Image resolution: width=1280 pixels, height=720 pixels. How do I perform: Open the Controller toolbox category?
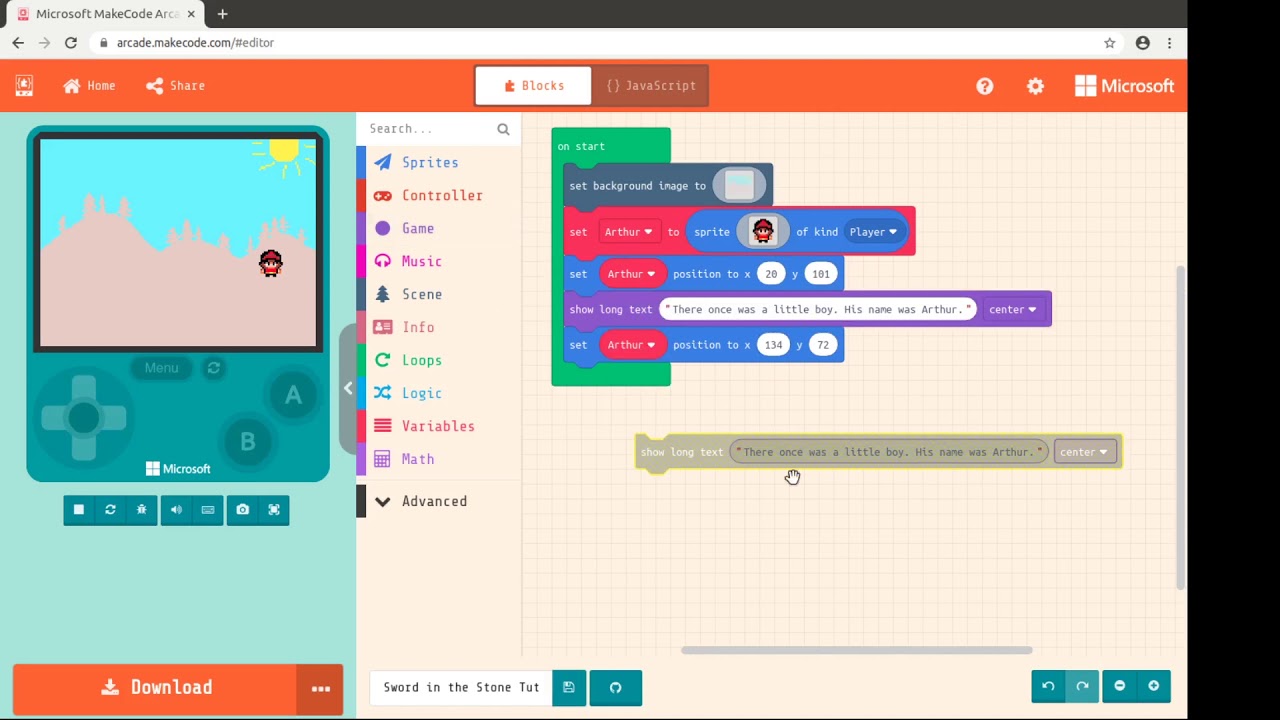click(x=439, y=195)
